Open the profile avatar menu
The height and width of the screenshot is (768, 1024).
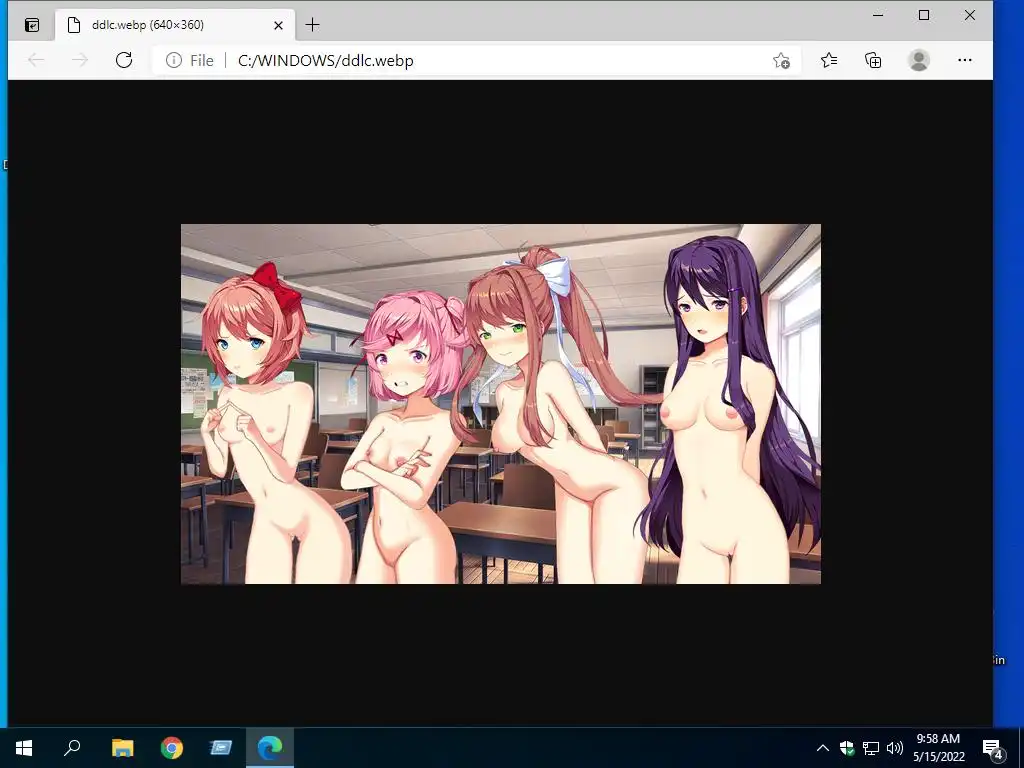919,60
